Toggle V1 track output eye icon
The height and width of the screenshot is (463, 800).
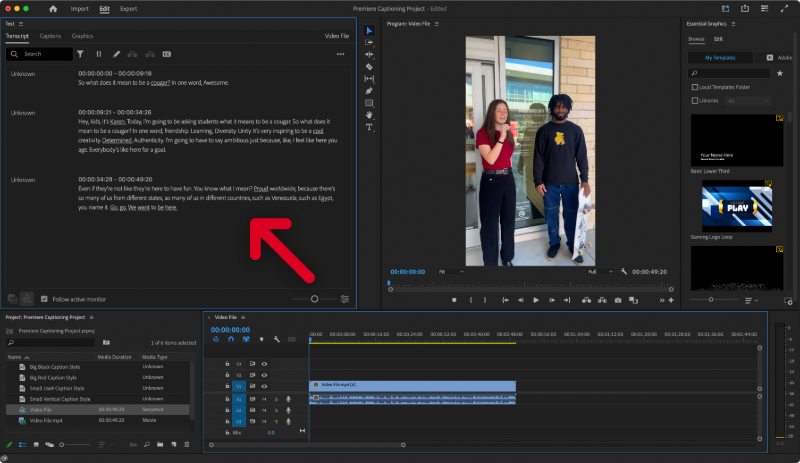click(264, 386)
